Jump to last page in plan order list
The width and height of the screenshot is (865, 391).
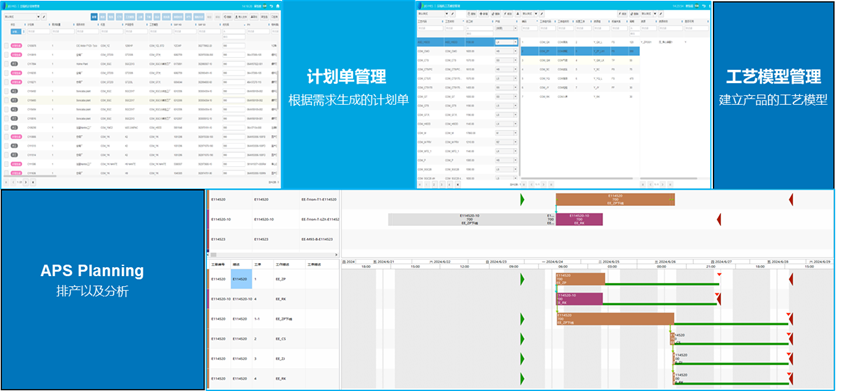point(33,182)
